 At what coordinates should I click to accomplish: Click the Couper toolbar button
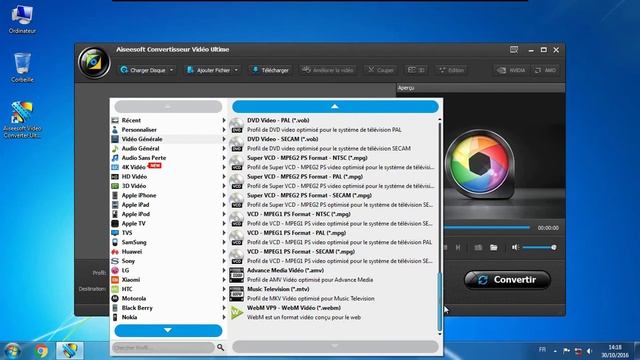380,70
